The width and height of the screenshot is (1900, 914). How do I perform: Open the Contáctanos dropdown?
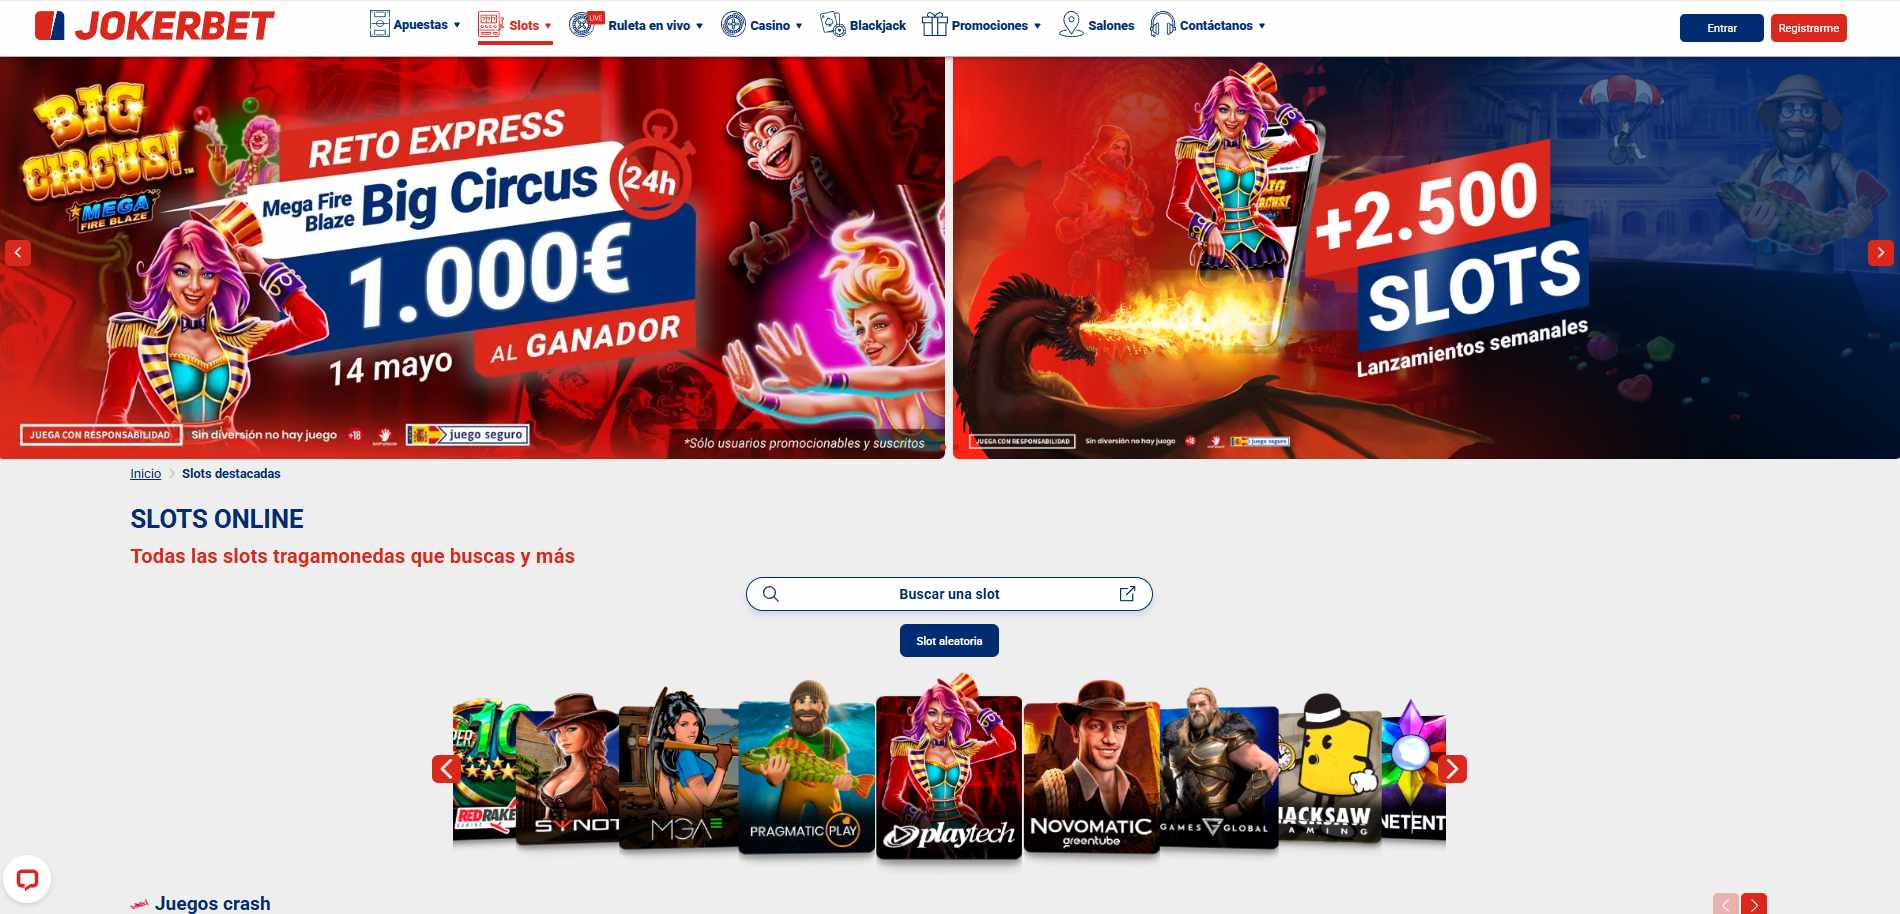point(1208,25)
